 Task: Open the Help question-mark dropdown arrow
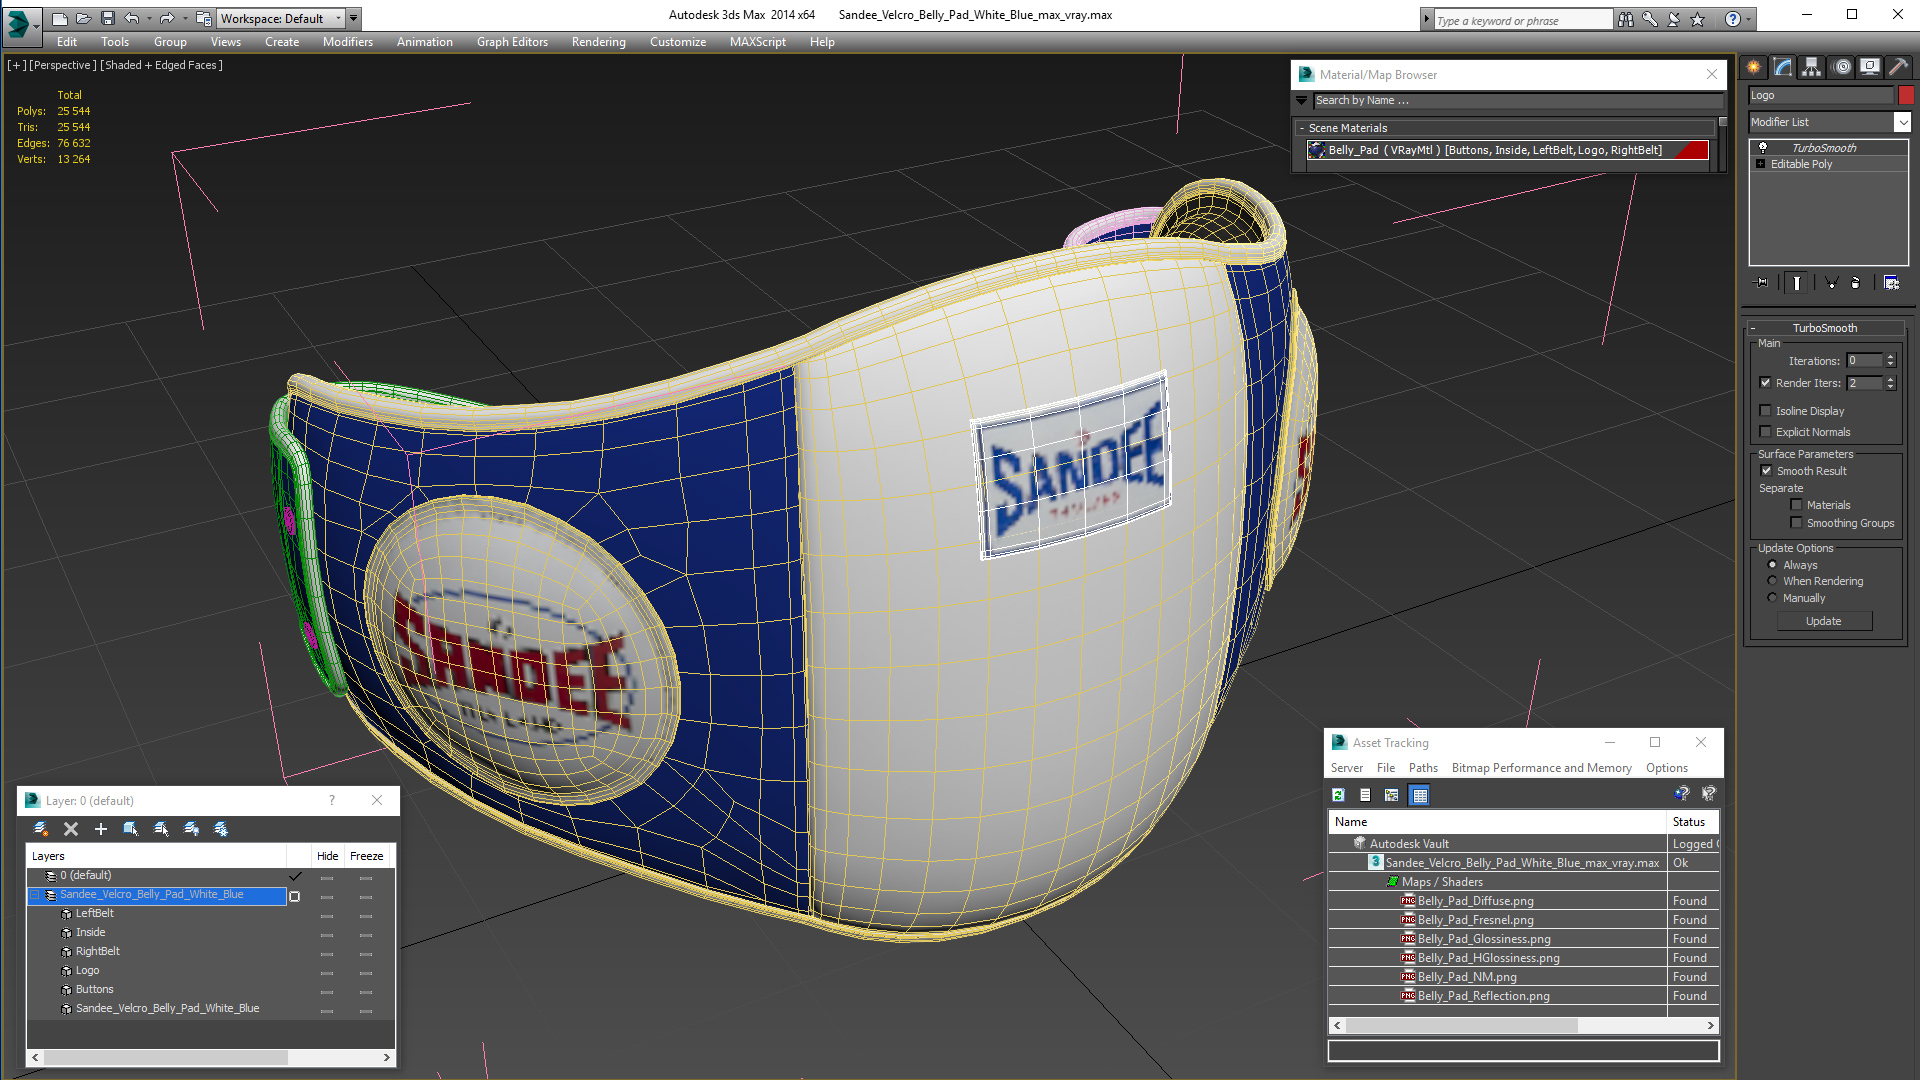tap(1749, 19)
